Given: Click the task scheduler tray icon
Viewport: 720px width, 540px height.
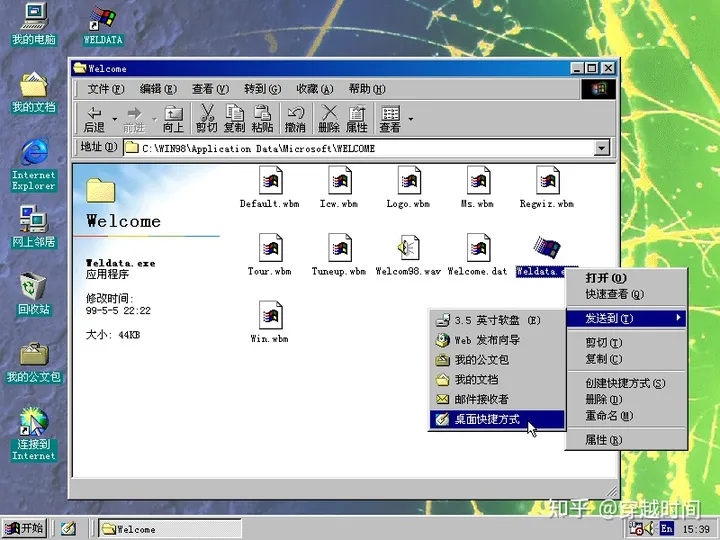Looking at the screenshot, I should click(636, 529).
